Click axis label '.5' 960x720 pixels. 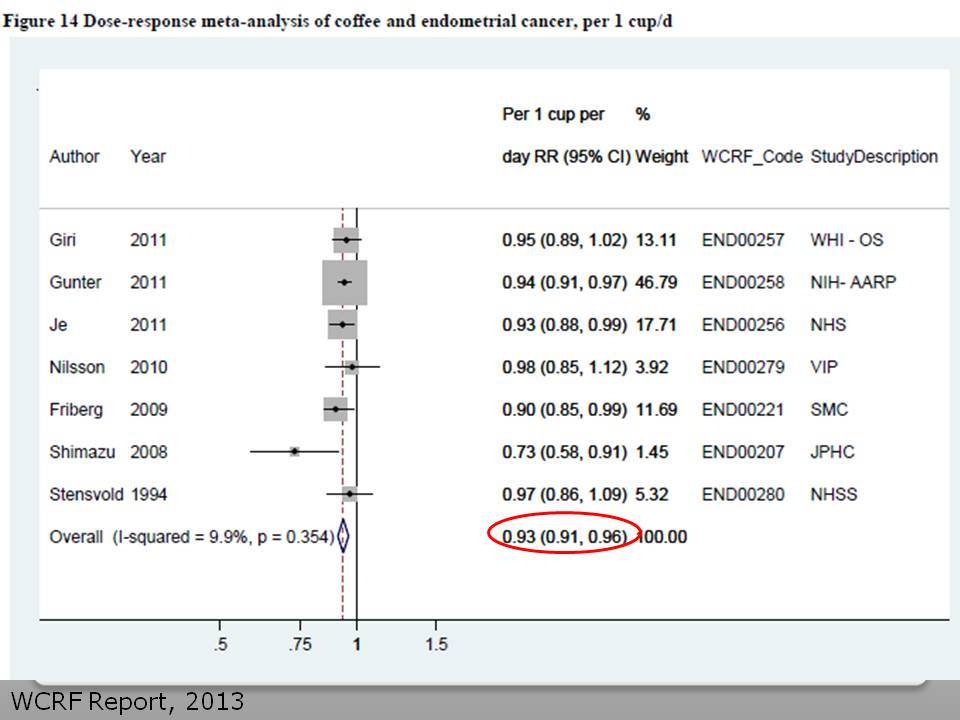(220, 644)
